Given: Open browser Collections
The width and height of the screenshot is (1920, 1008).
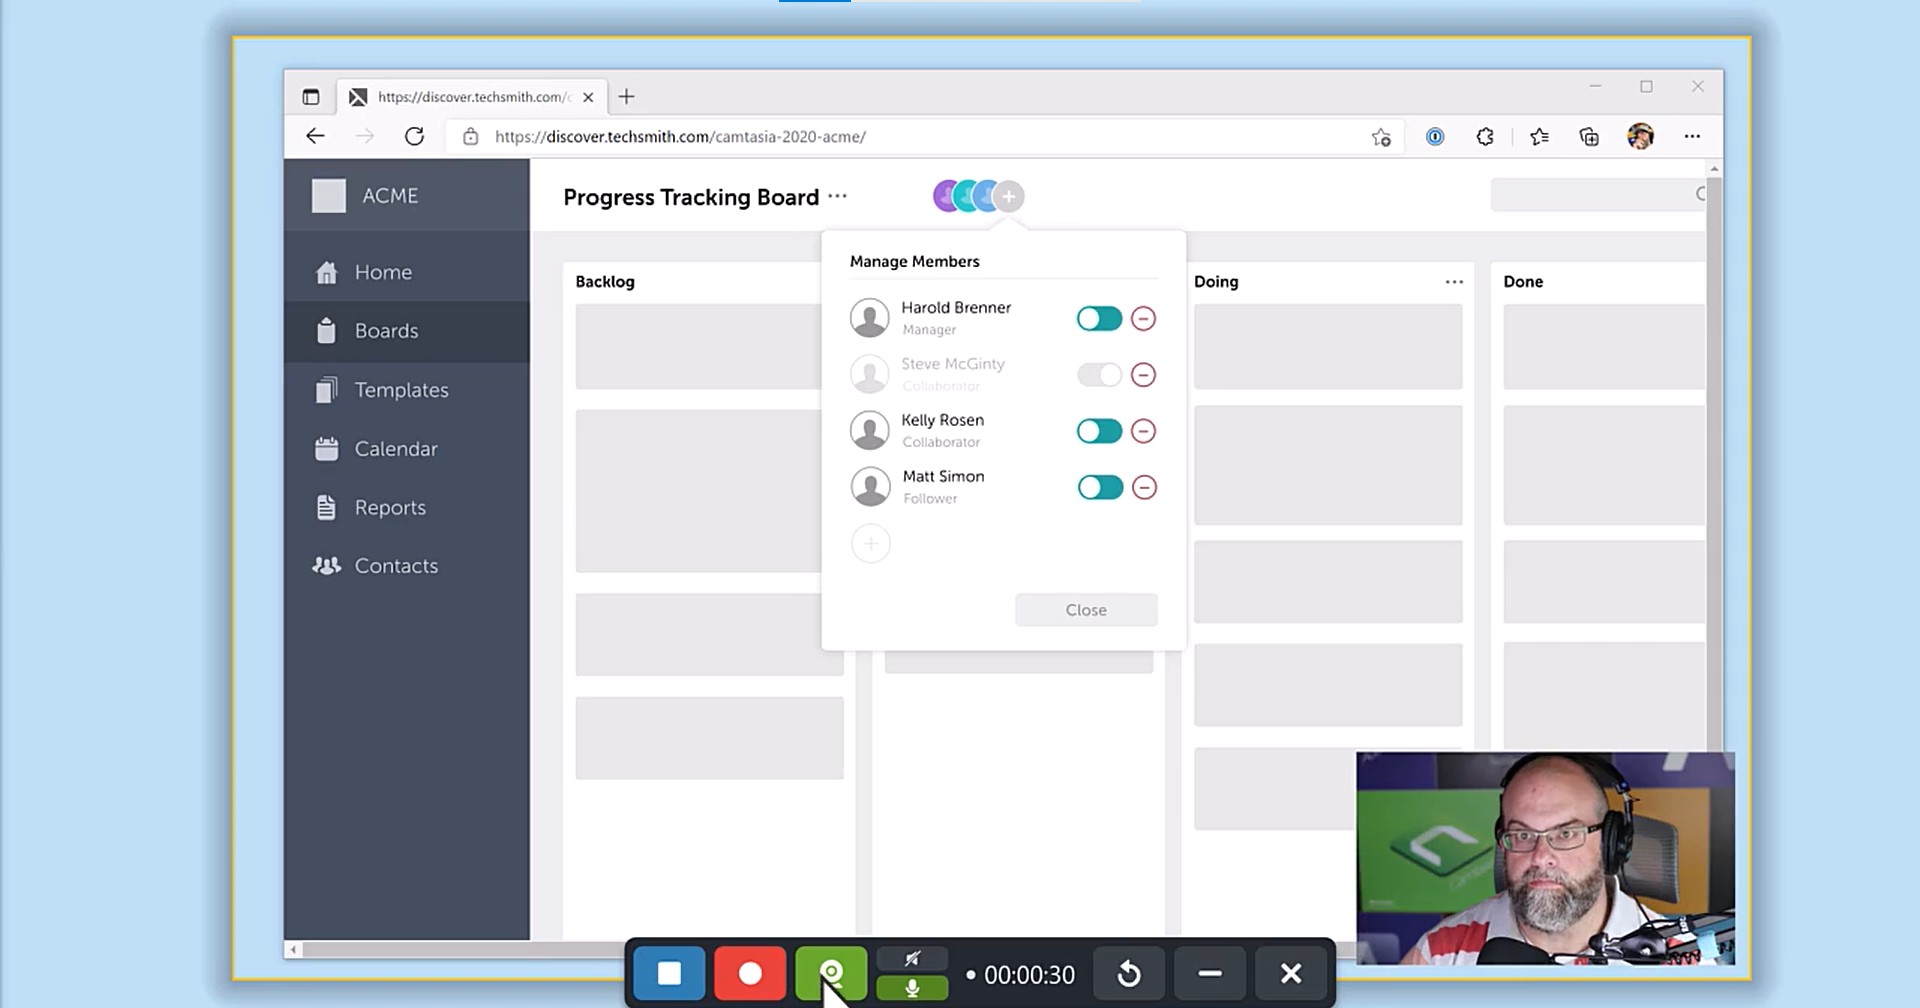Looking at the screenshot, I should pyautogui.click(x=1589, y=137).
